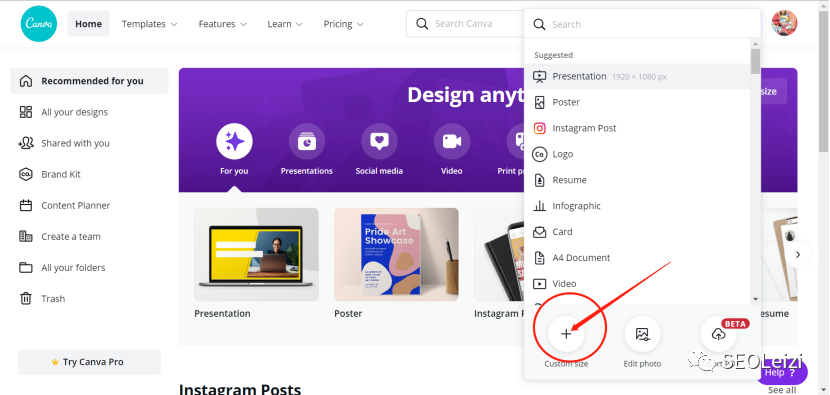Screen dimensions: 830x395
Task: Select the Custom size plus icon
Action: [566, 334]
